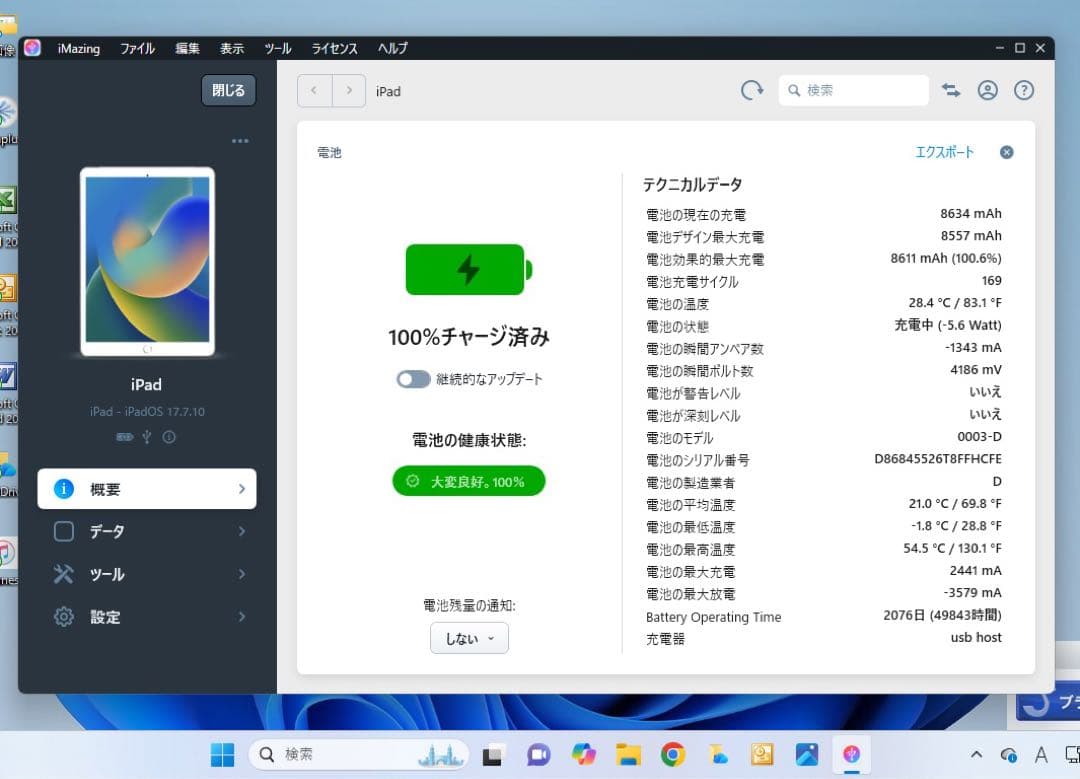This screenshot has height=779, width=1080.
Task: Open the 電池残量の通知 dropdown
Action: pyautogui.click(x=469, y=638)
